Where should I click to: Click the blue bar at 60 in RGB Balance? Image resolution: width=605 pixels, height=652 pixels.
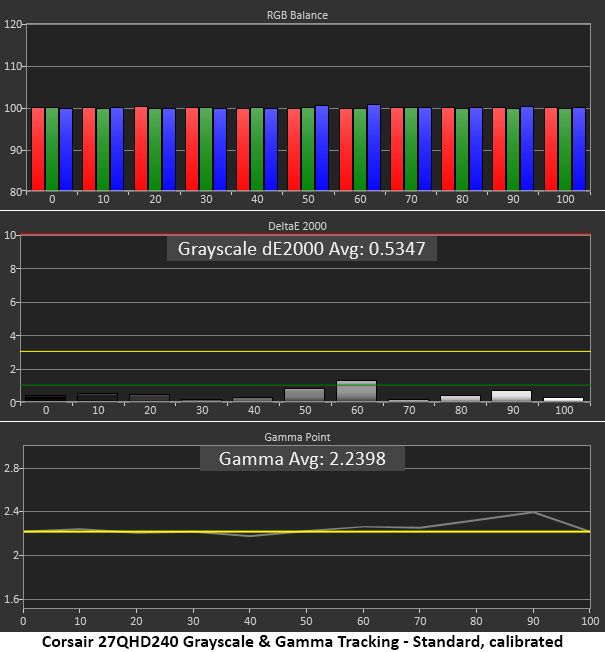click(374, 148)
